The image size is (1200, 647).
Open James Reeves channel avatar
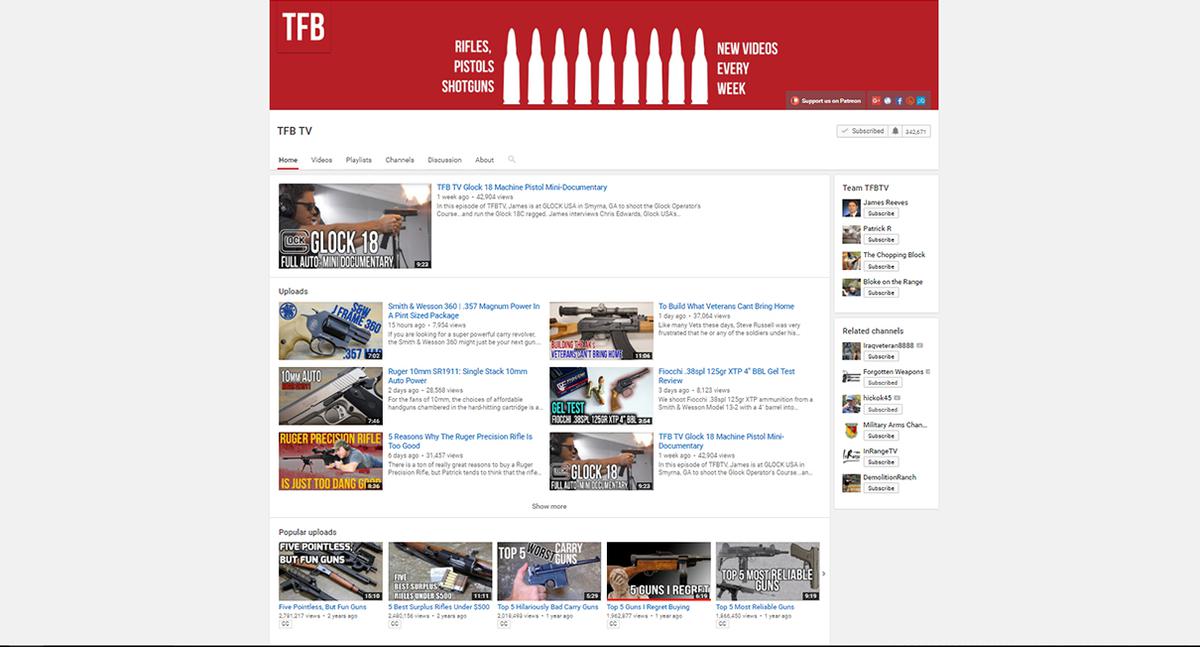coord(851,208)
